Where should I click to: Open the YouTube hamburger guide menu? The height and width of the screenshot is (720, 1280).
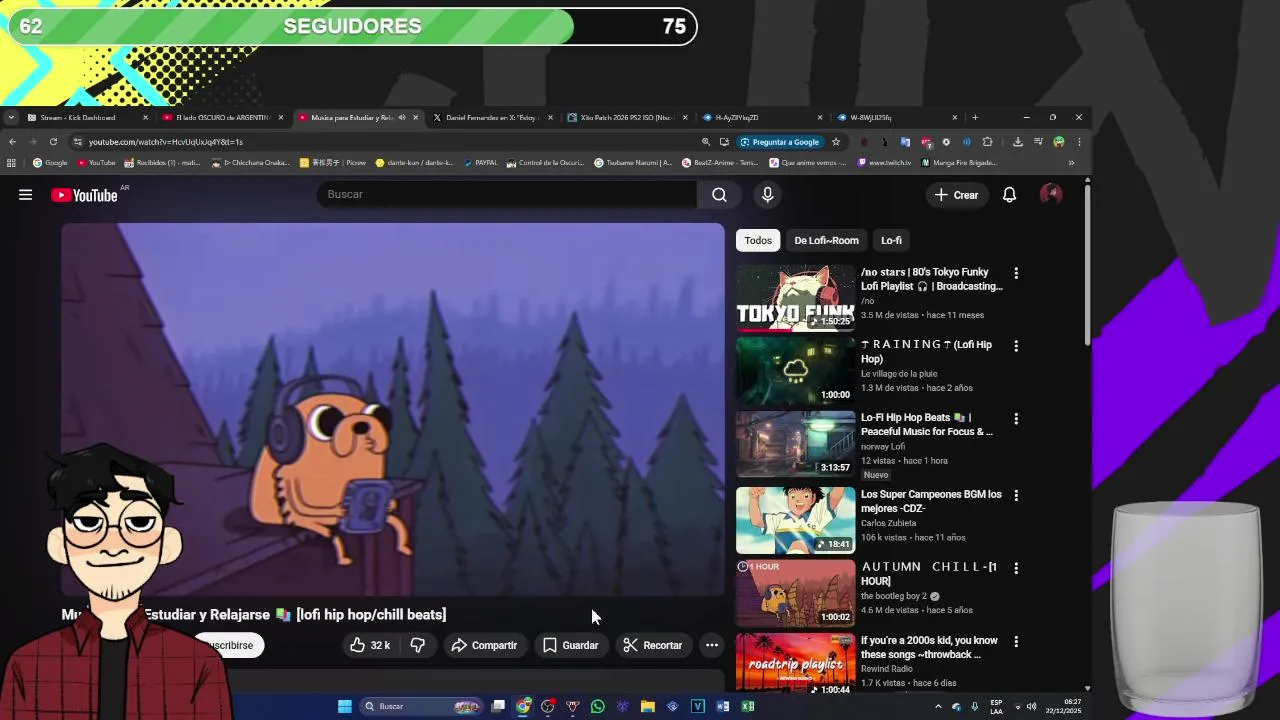coord(25,195)
